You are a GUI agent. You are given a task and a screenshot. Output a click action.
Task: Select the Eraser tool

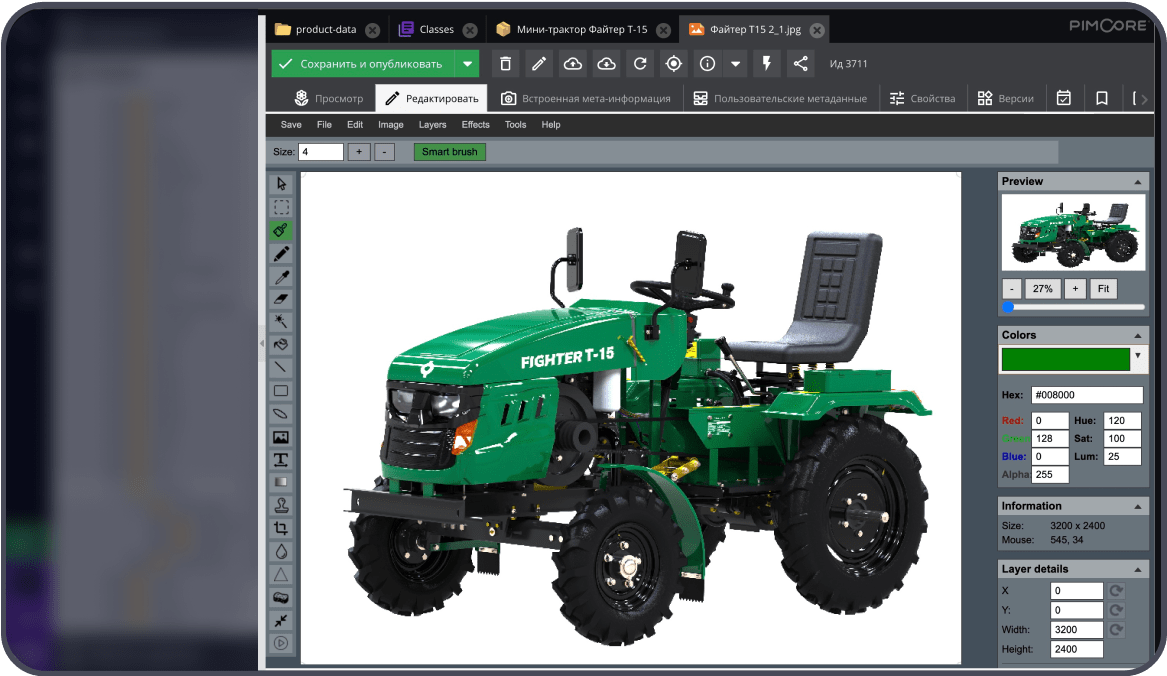click(x=281, y=299)
